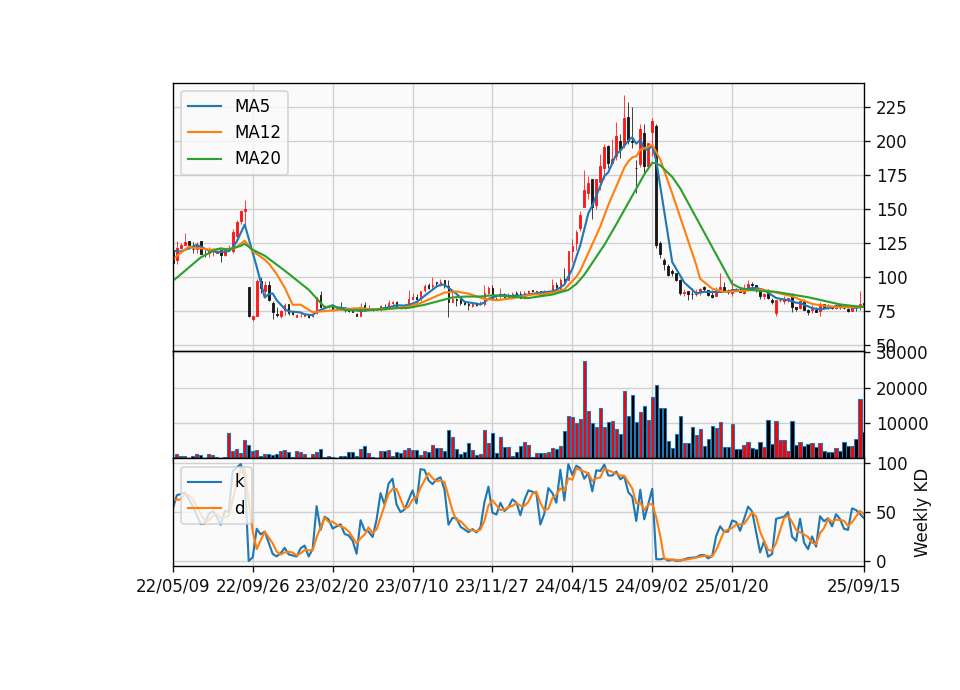This screenshot has height=690, width=960.
Task: Click the volume axis value 10000
Action: [902, 424]
